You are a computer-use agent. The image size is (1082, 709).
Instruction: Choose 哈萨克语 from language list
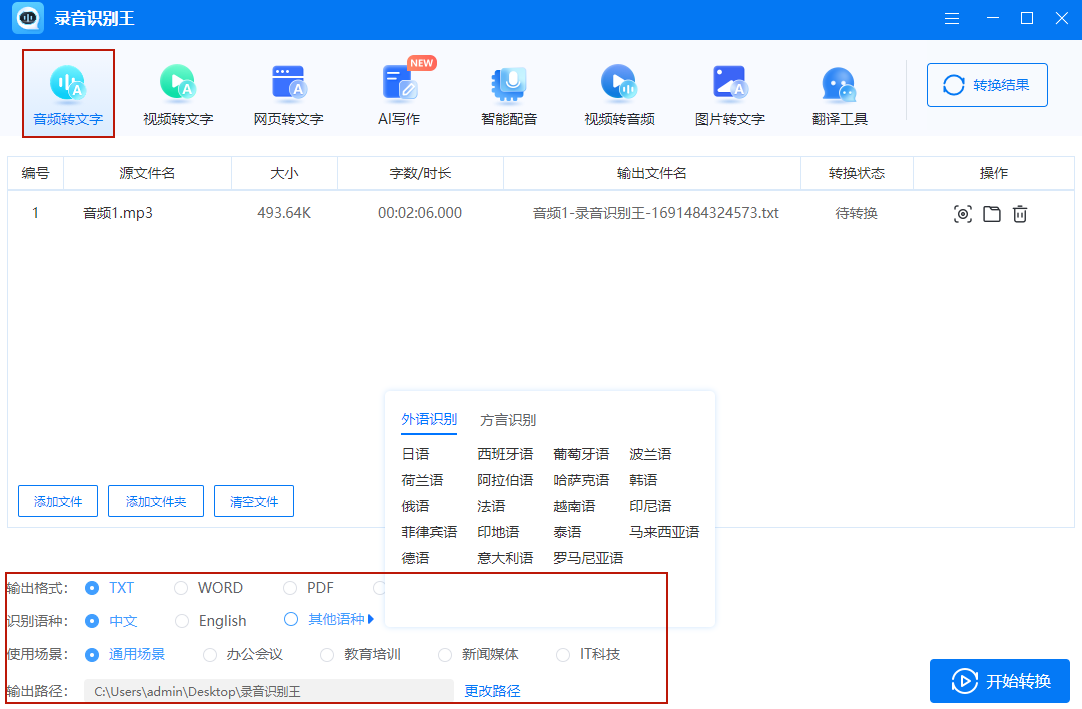tap(581, 480)
